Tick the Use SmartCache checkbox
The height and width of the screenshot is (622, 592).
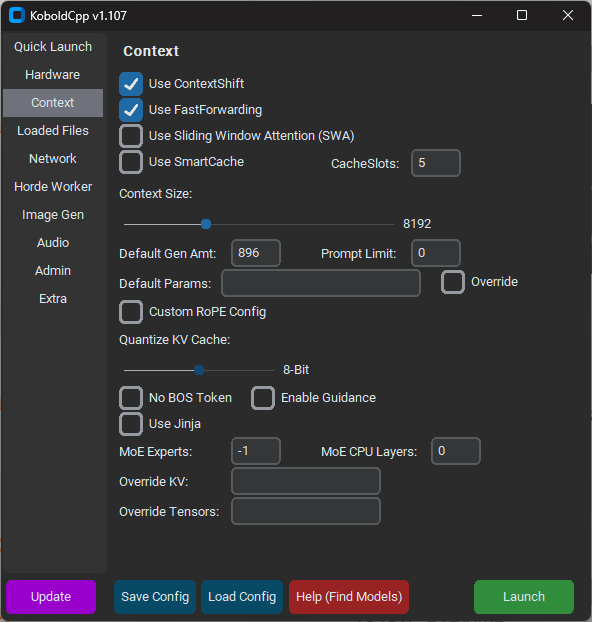coord(131,162)
